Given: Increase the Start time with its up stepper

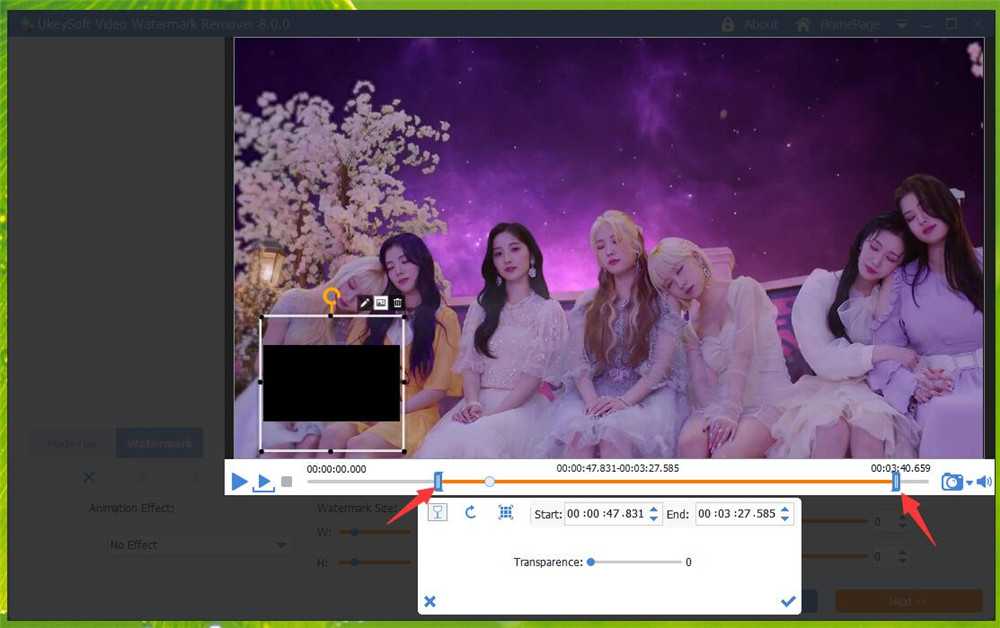Looking at the screenshot, I should coord(654,509).
